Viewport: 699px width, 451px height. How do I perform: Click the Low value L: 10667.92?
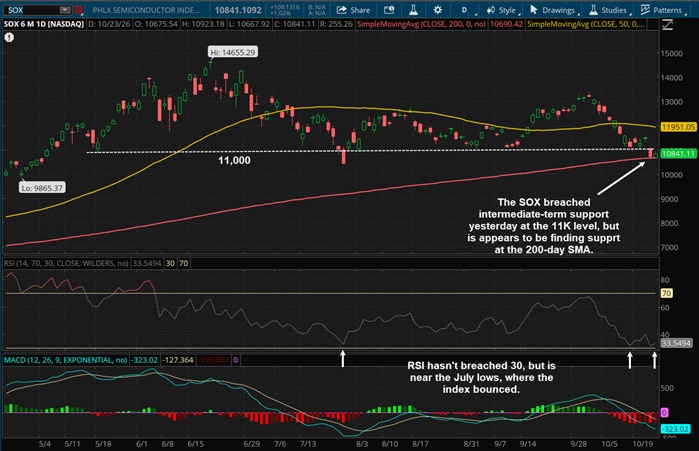250,24
